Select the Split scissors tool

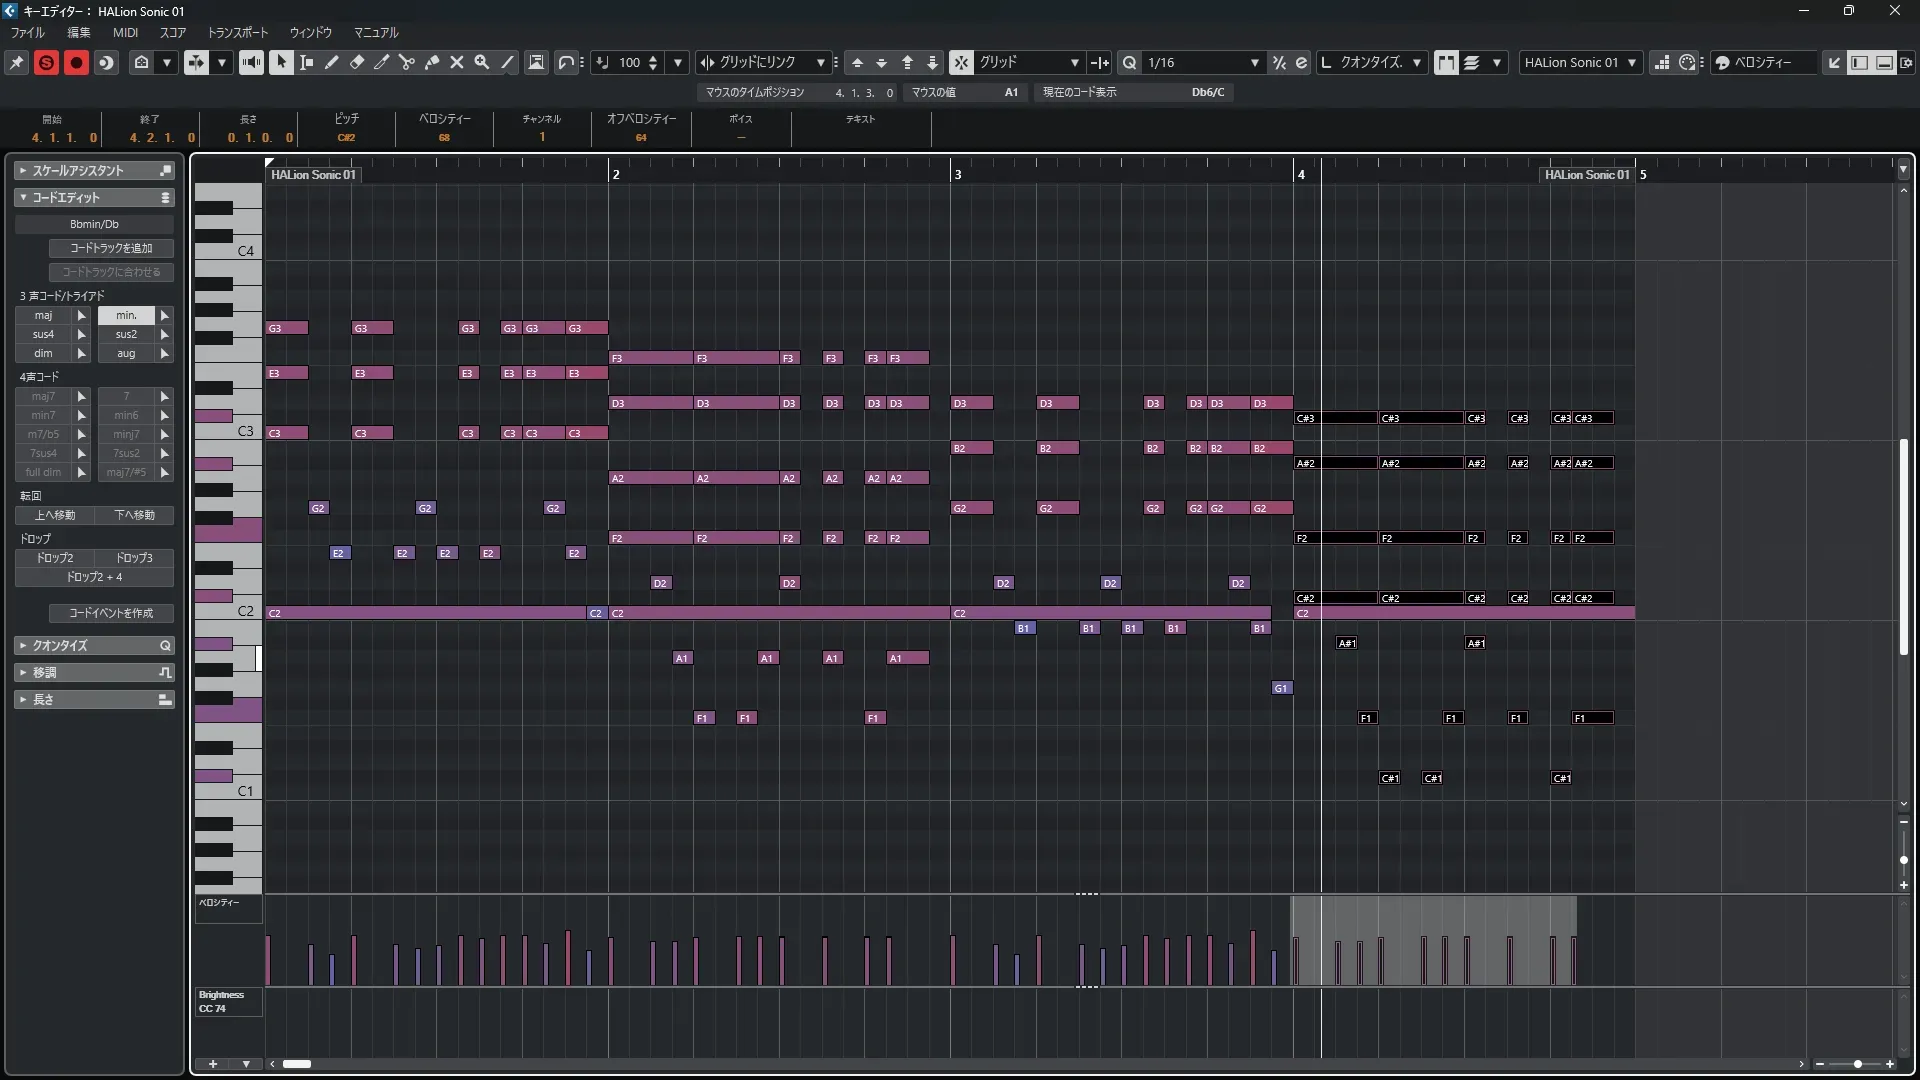click(407, 62)
